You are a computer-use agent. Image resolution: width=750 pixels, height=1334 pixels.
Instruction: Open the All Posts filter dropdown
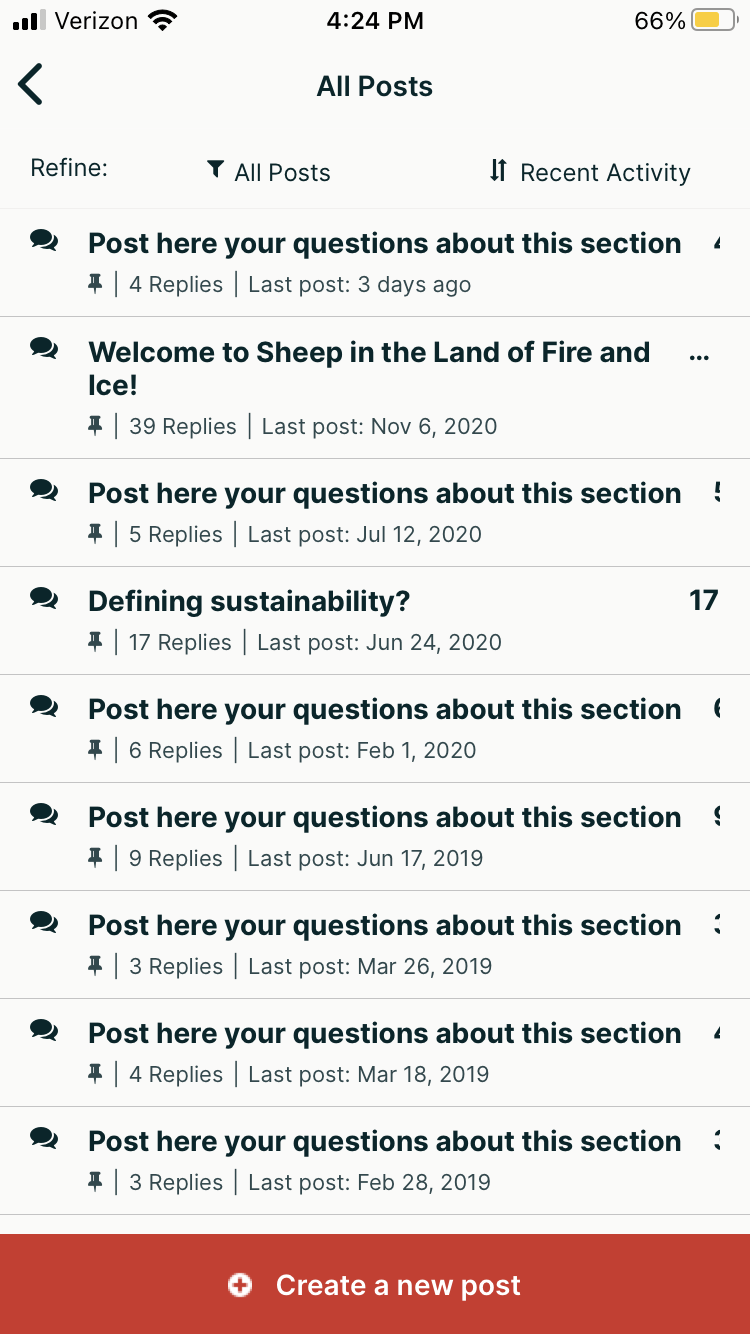click(268, 173)
